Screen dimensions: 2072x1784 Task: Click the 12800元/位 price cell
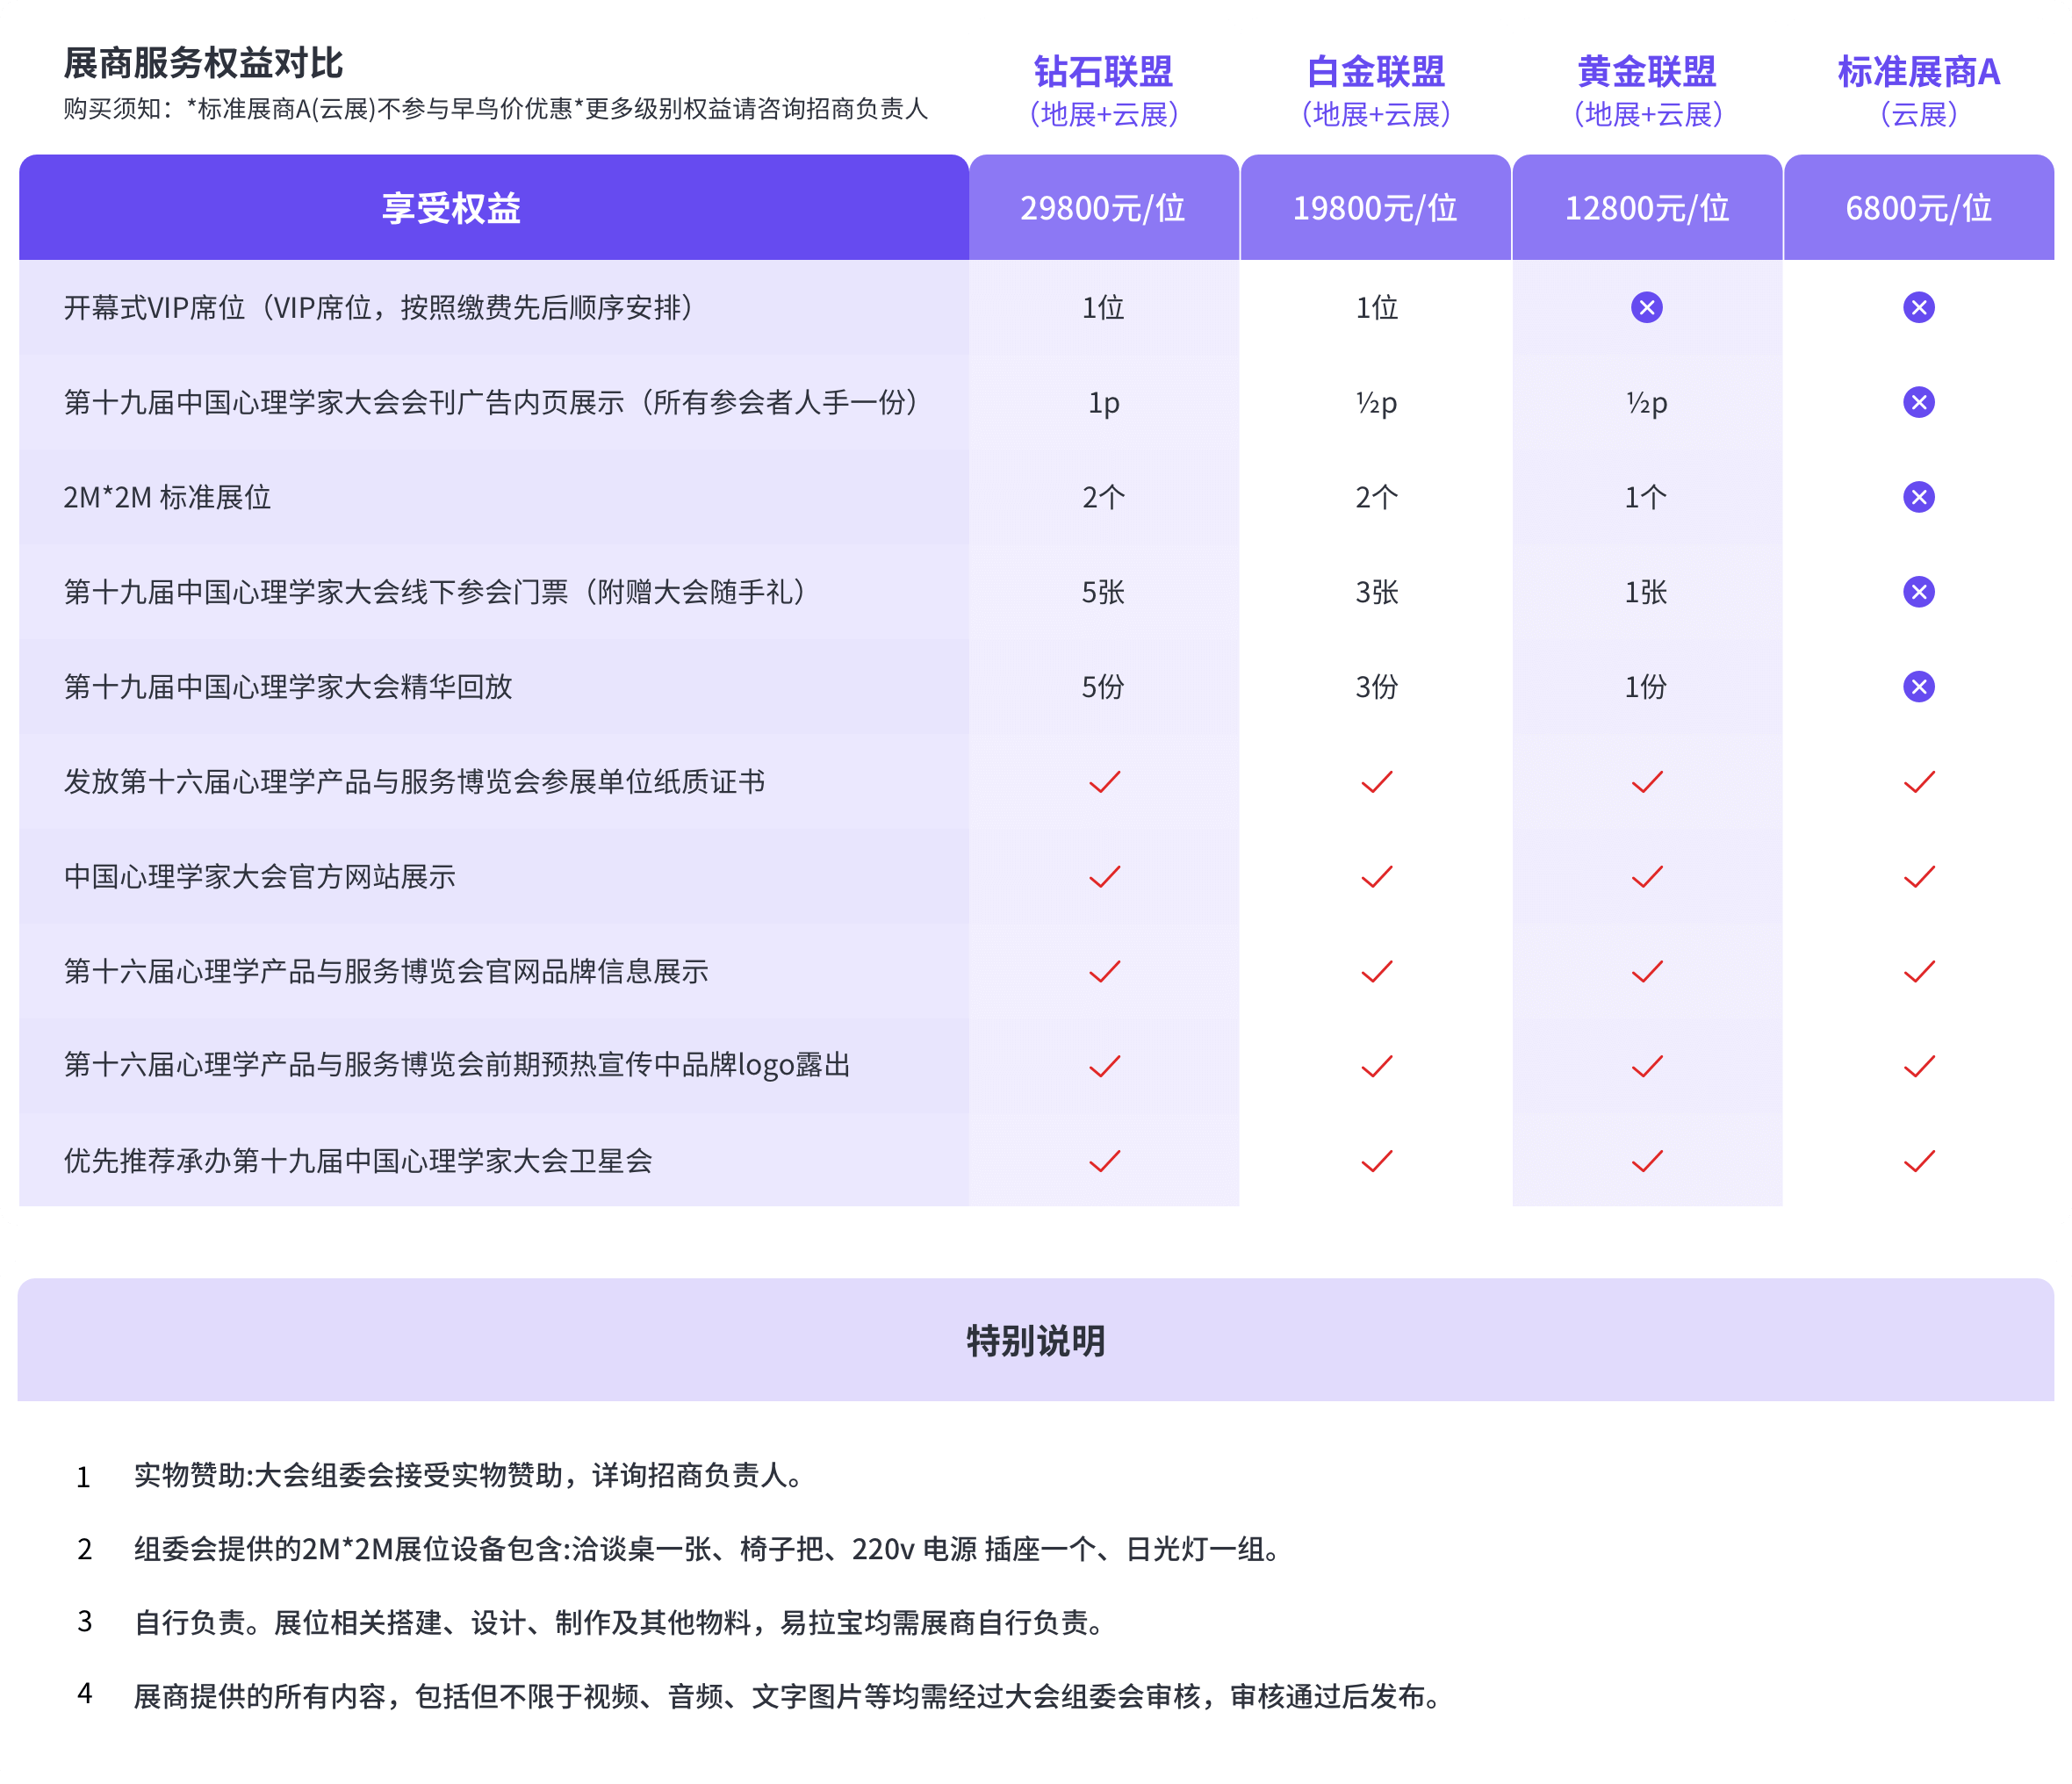(x=1646, y=208)
